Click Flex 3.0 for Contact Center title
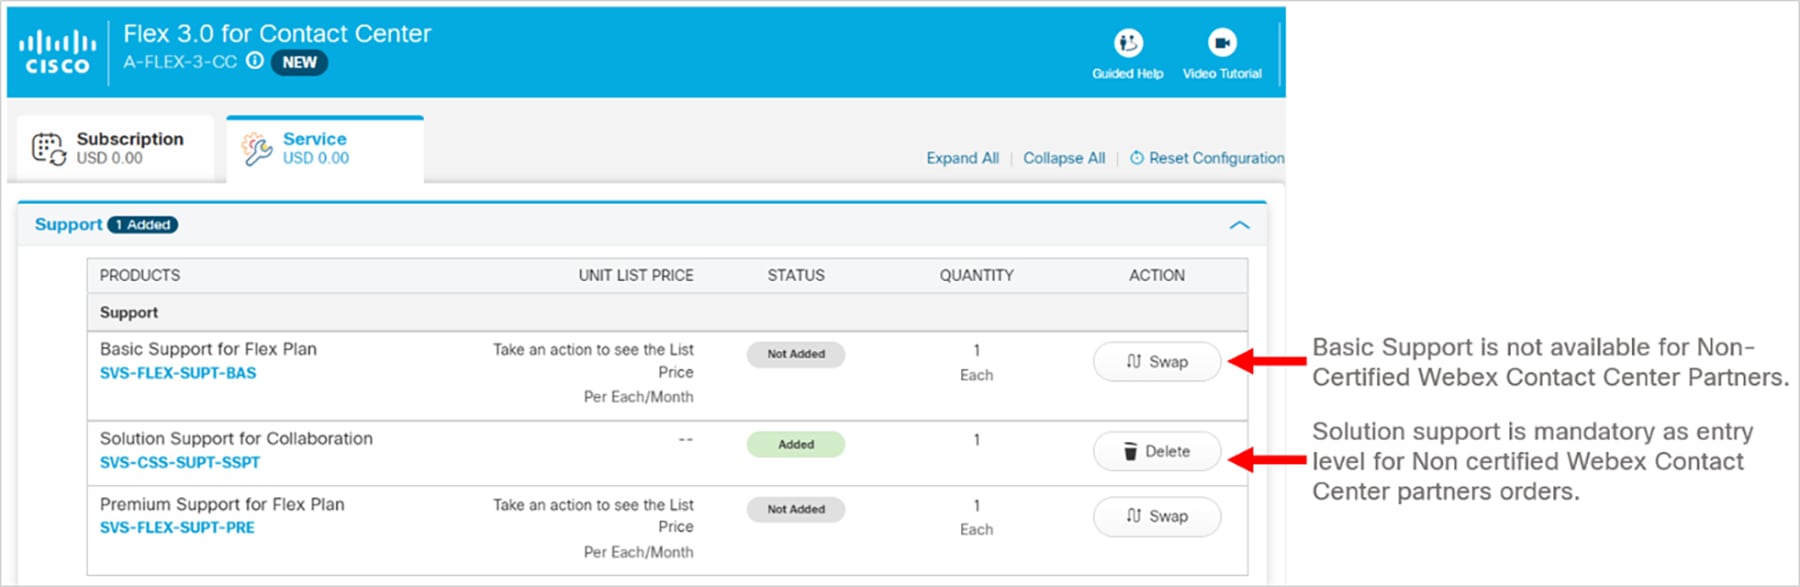Screen dimensions: 1800x587 (x=277, y=33)
